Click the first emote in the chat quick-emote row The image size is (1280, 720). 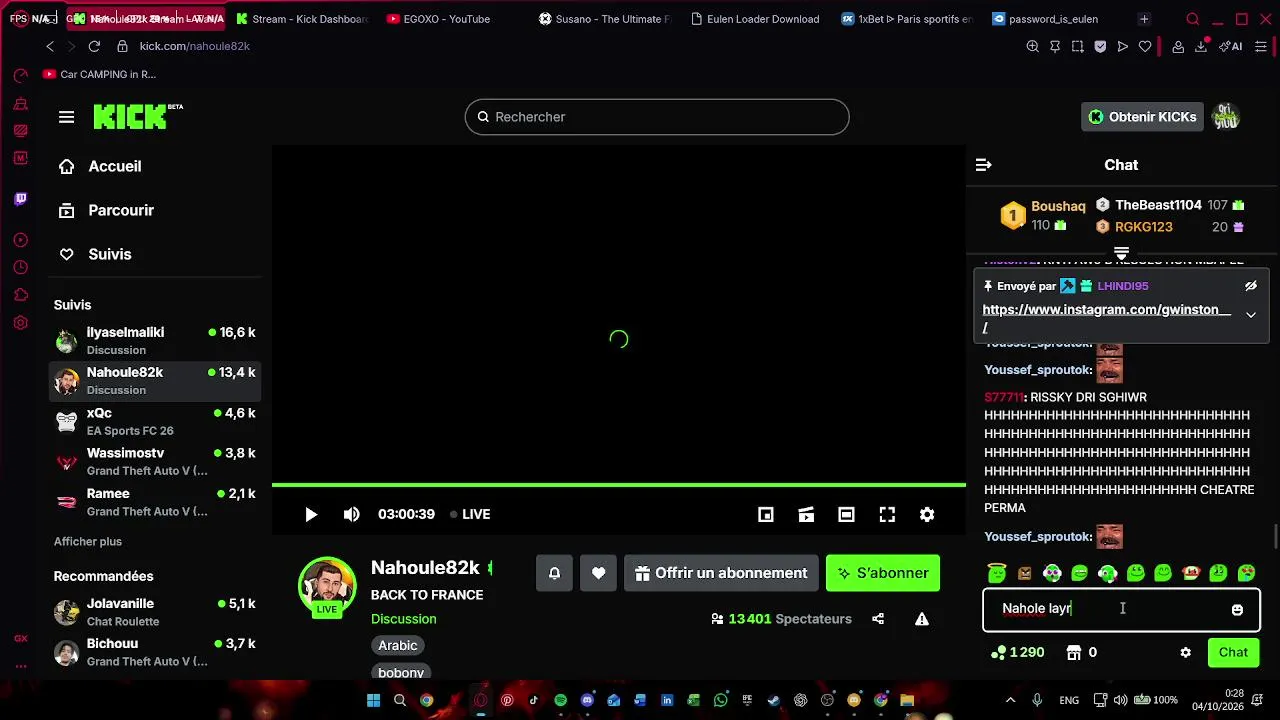pos(997,573)
